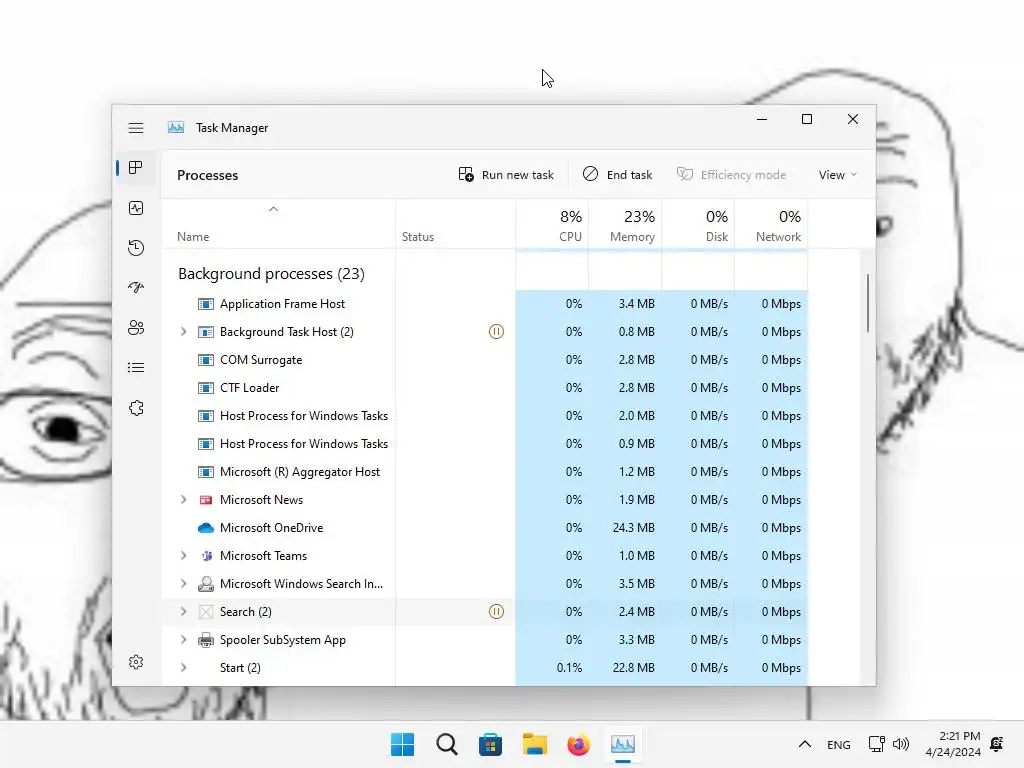Open Task Manager settings gear

[x=136, y=662]
